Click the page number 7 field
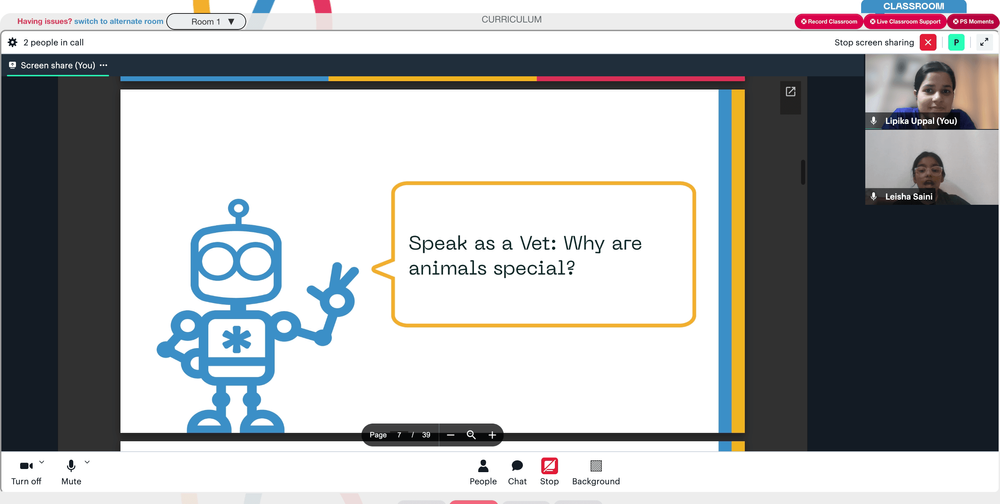 click(399, 435)
